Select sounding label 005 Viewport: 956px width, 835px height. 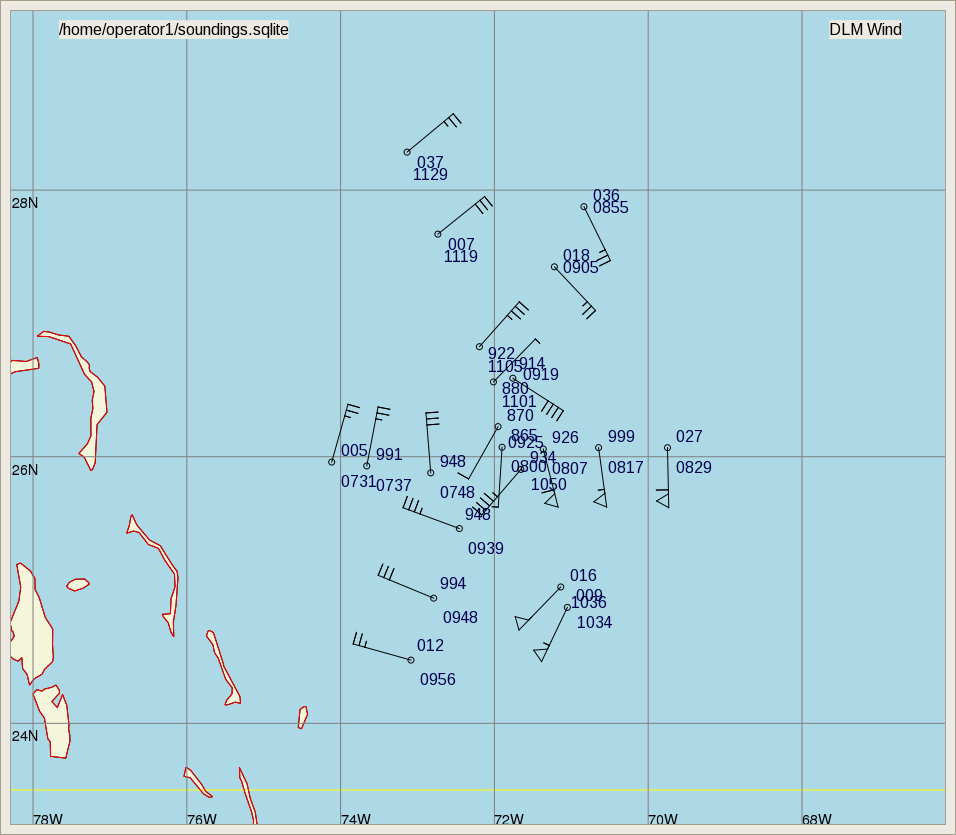354,450
